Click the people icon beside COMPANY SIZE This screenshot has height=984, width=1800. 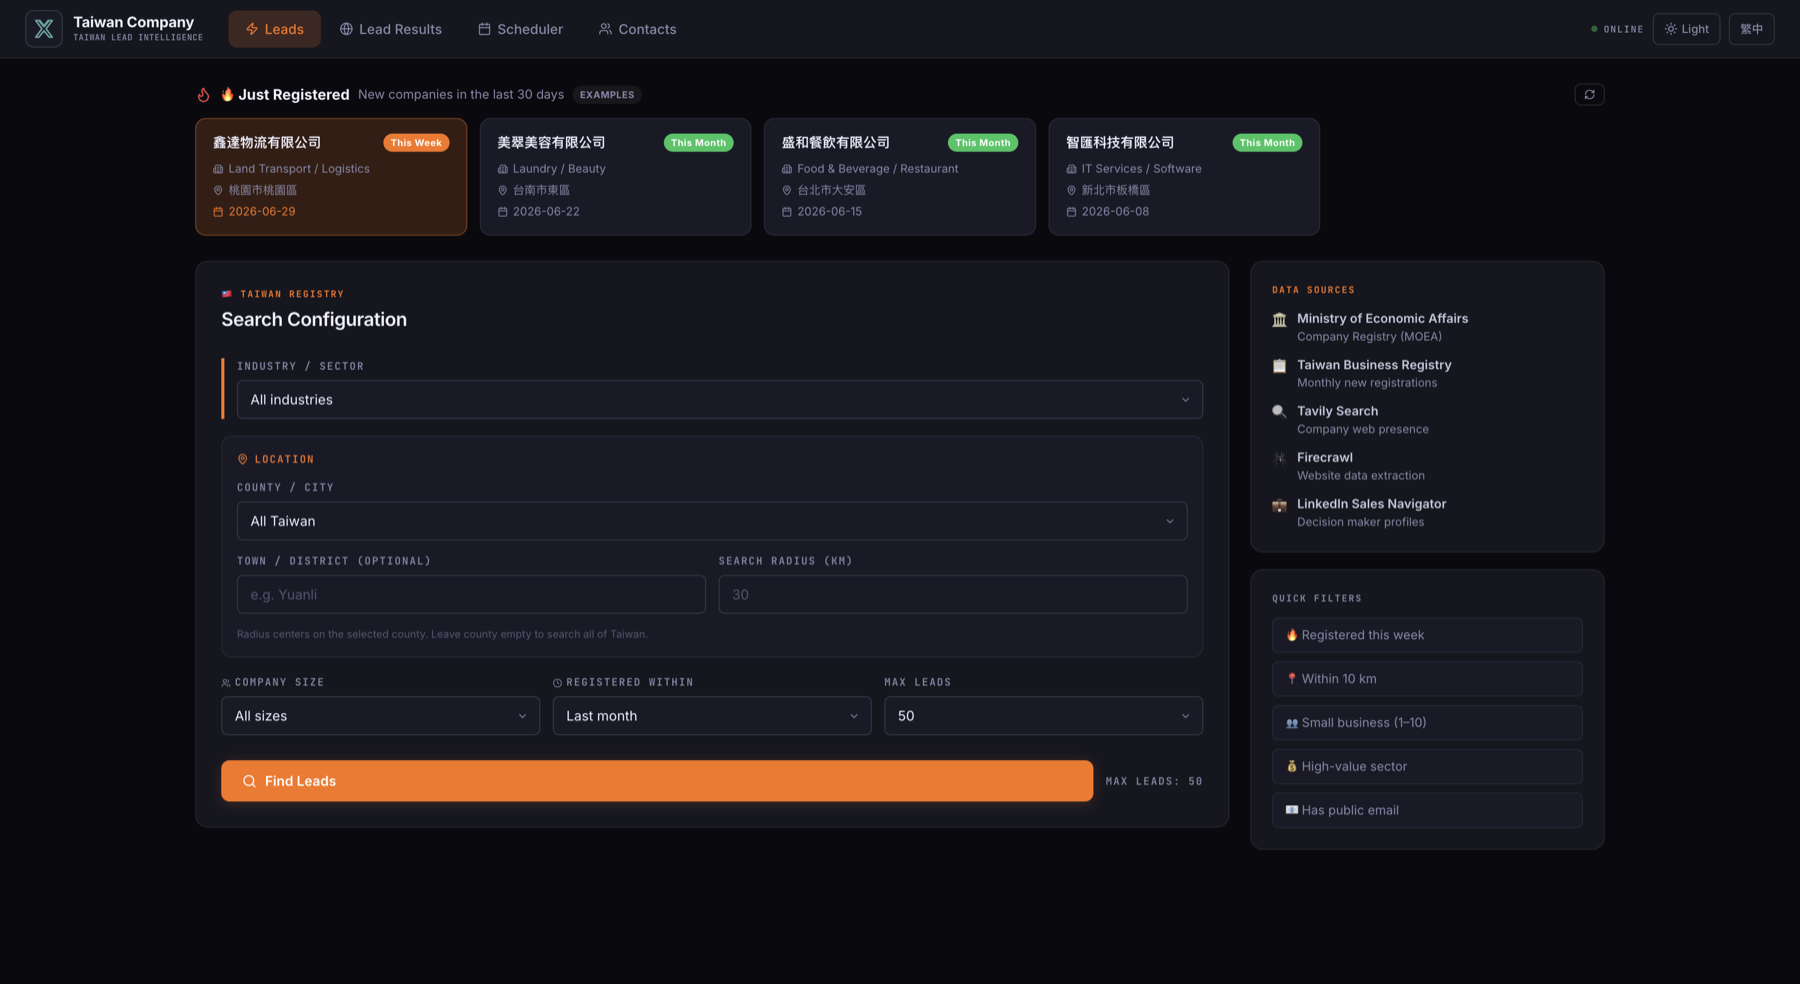pyautogui.click(x=226, y=683)
